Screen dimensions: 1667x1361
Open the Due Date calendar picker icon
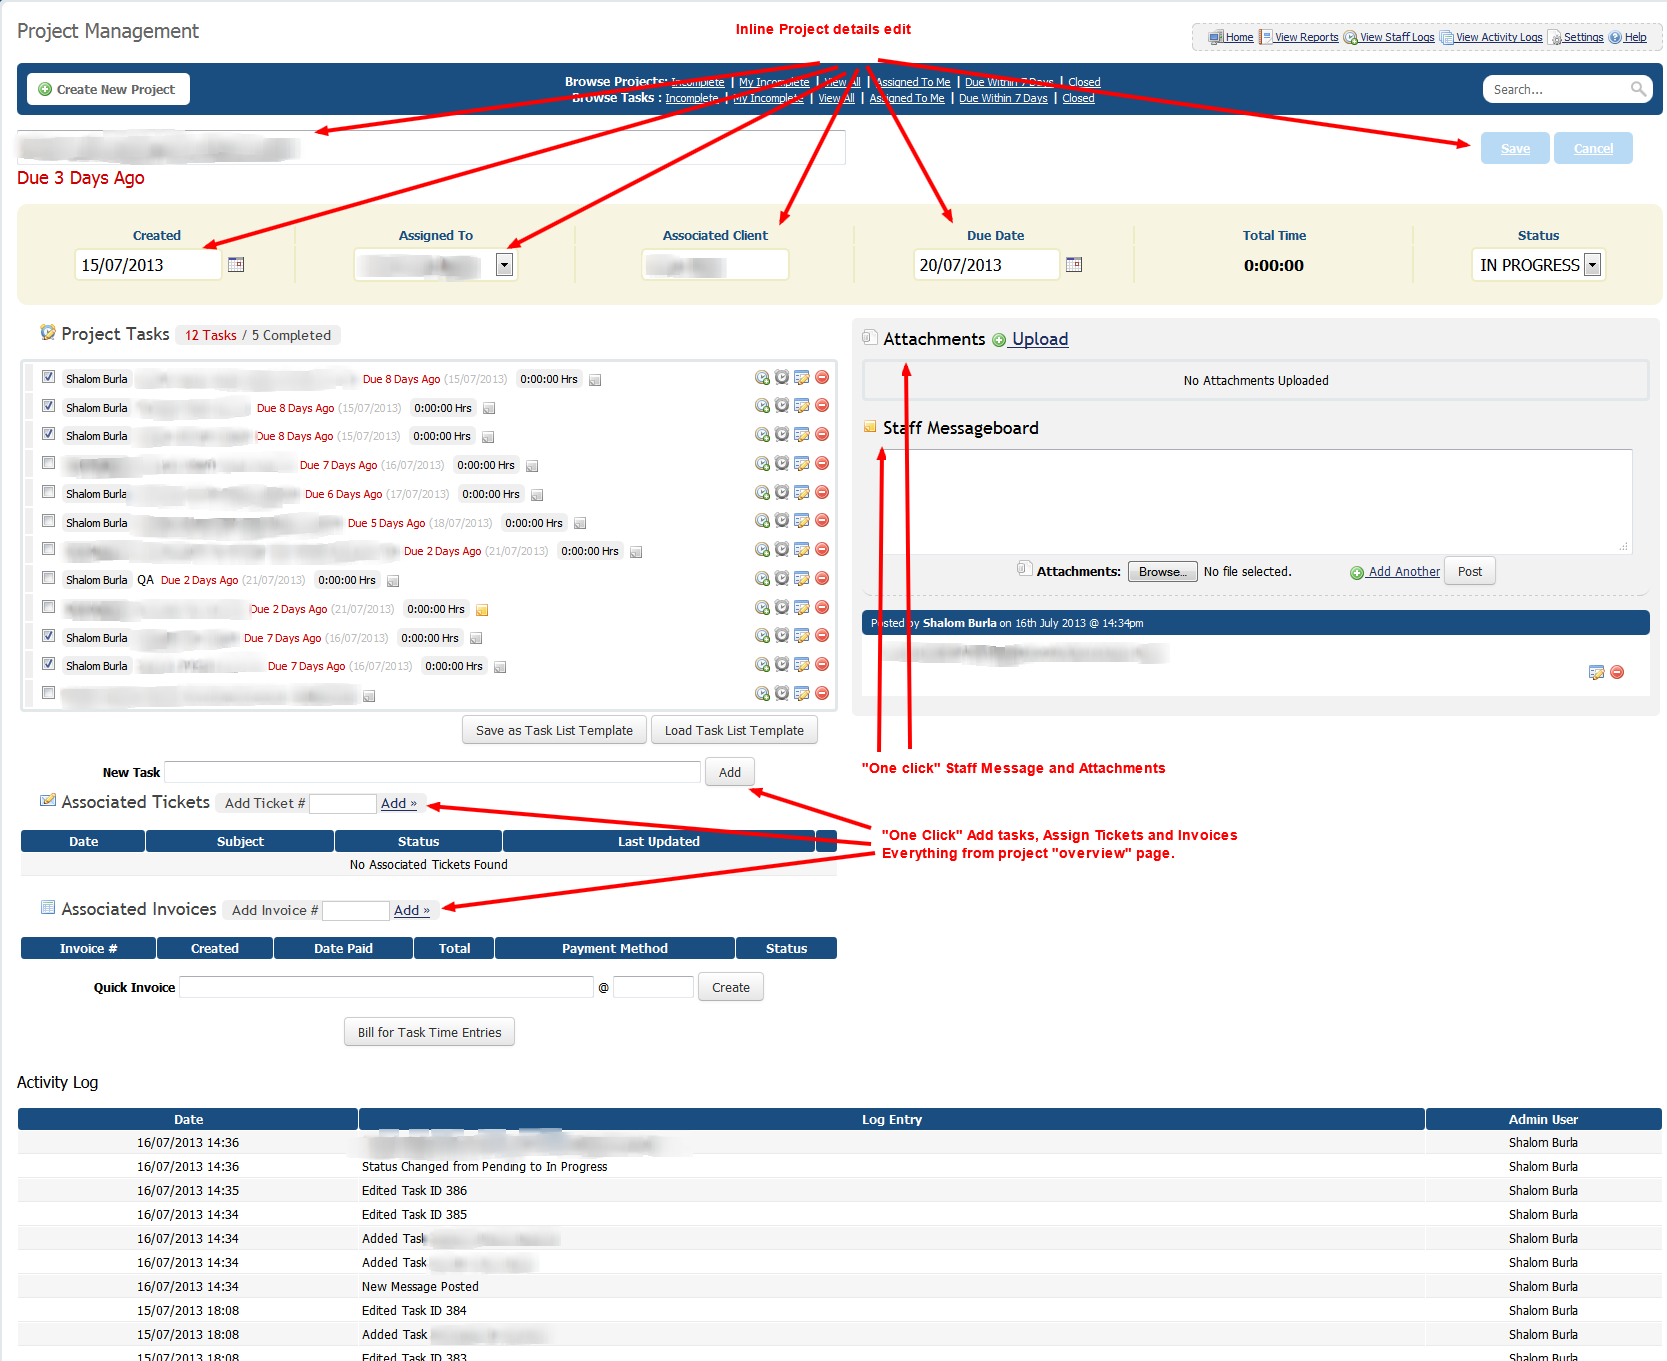(x=1074, y=265)
